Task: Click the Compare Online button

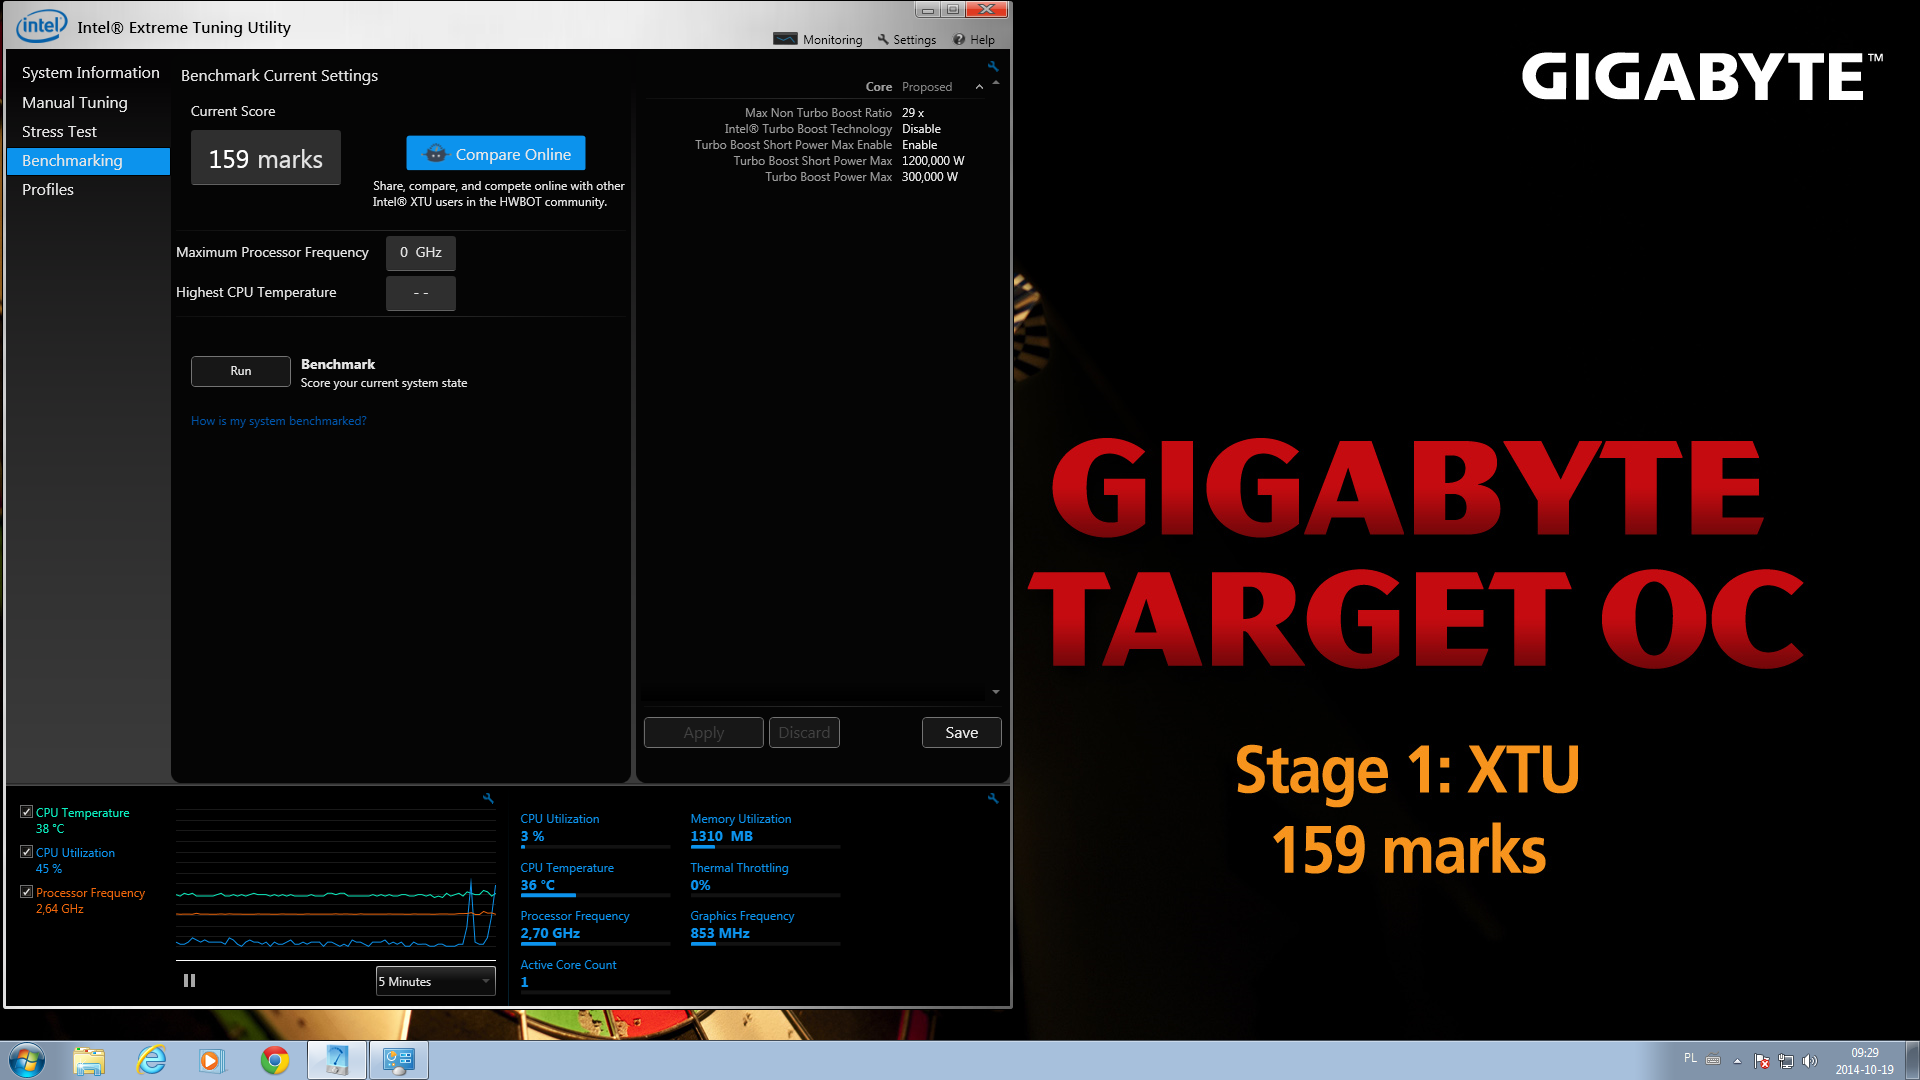Action: click(x=496, y=154)
